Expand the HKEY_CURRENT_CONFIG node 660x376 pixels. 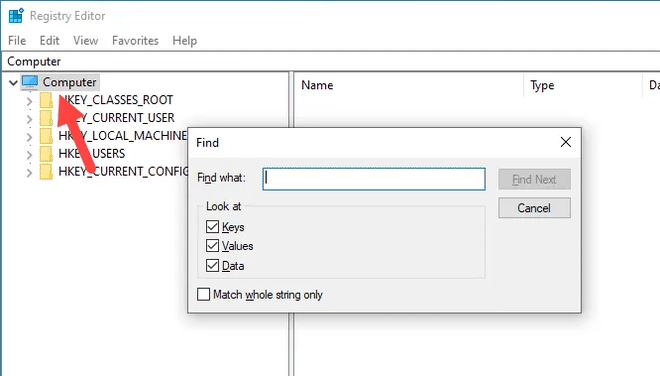pos(29,173)
